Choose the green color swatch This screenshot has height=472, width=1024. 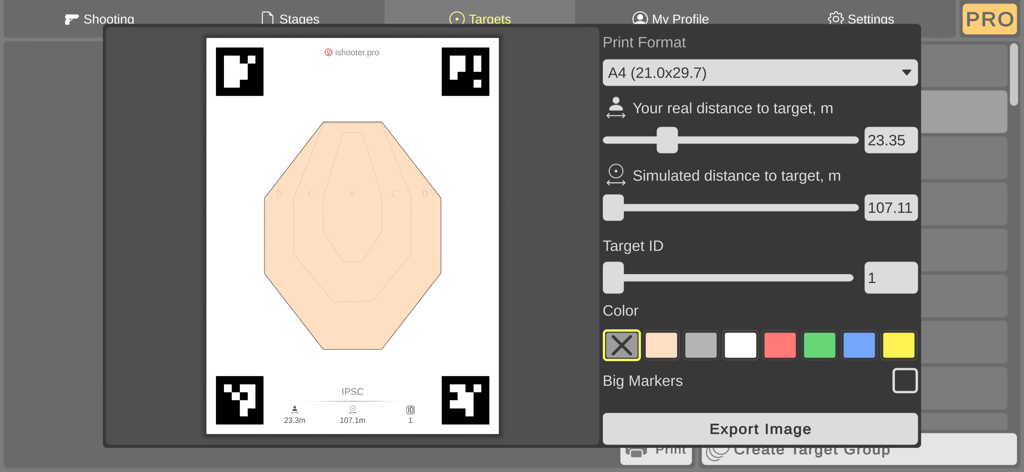(x=820, y=345)
